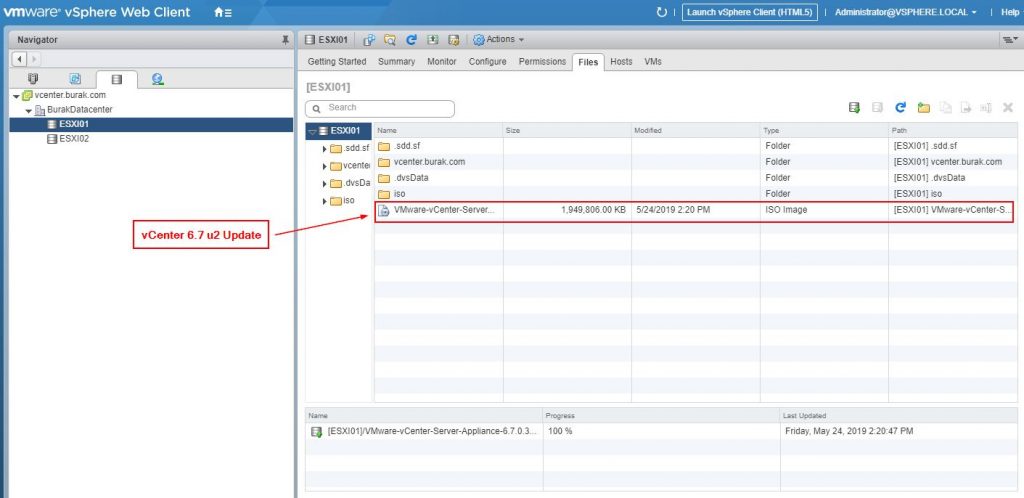
Task: Click Manage Storage Providers icon in toolbar
Action: pyautogui.click(x=453, y=40)
